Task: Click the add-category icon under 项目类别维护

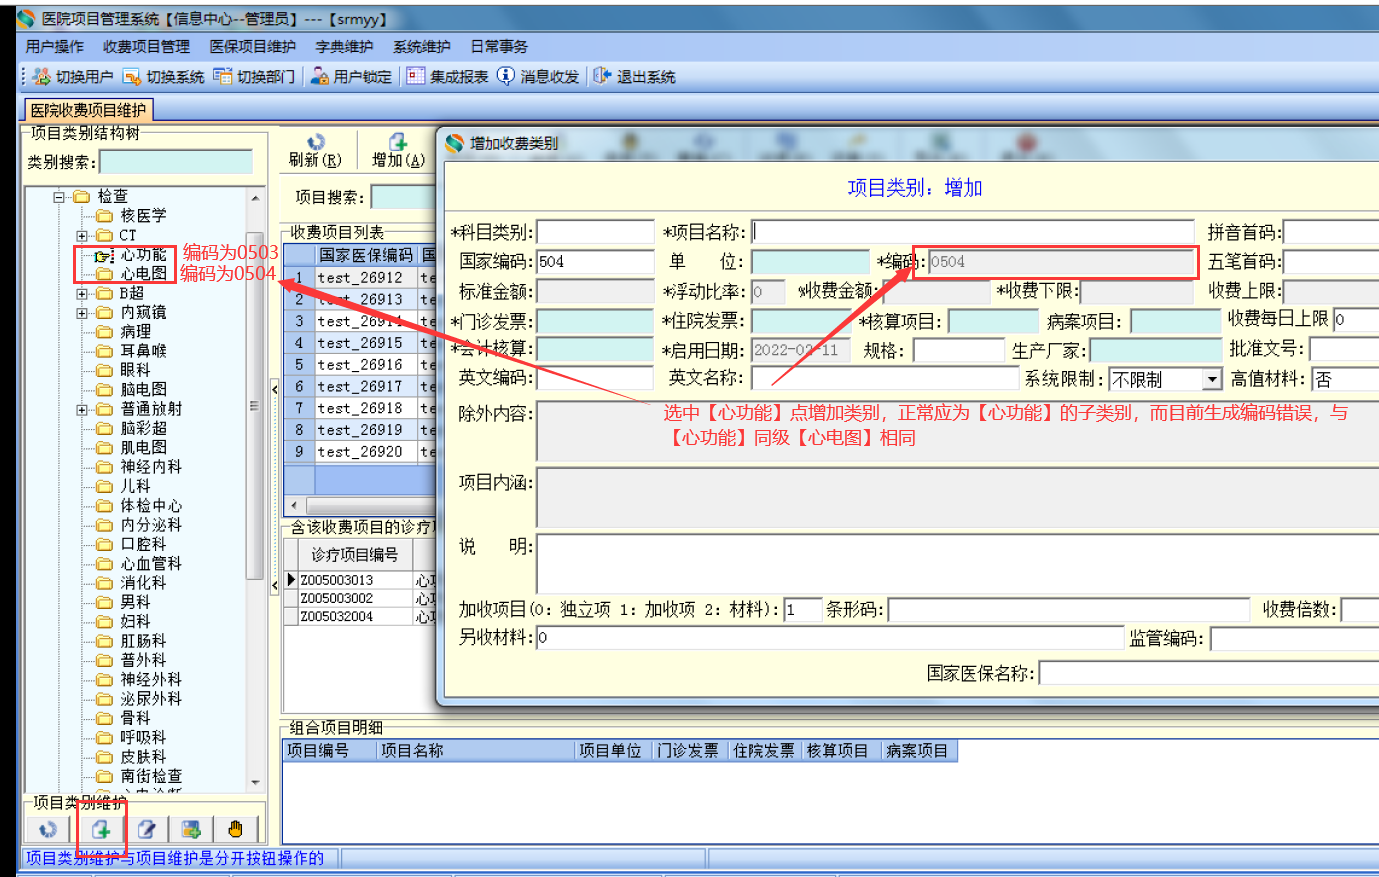Action: tap(100, 829)
